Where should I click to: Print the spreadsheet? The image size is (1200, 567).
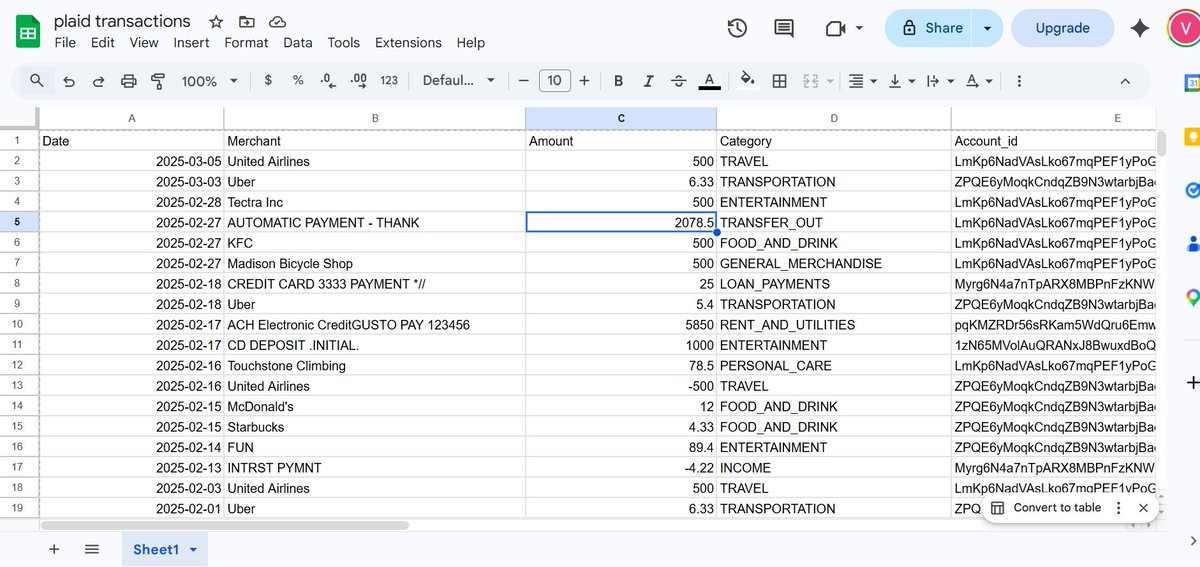128,81
